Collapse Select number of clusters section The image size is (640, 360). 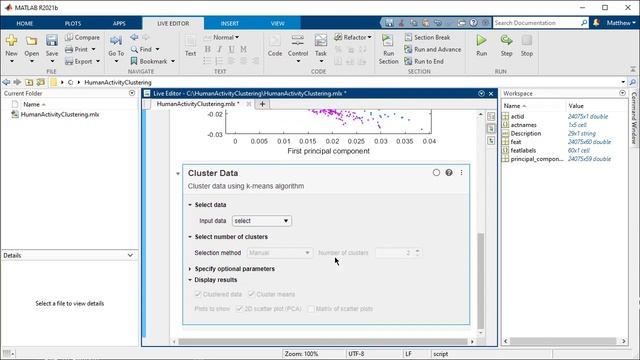(x=190, y=237)
